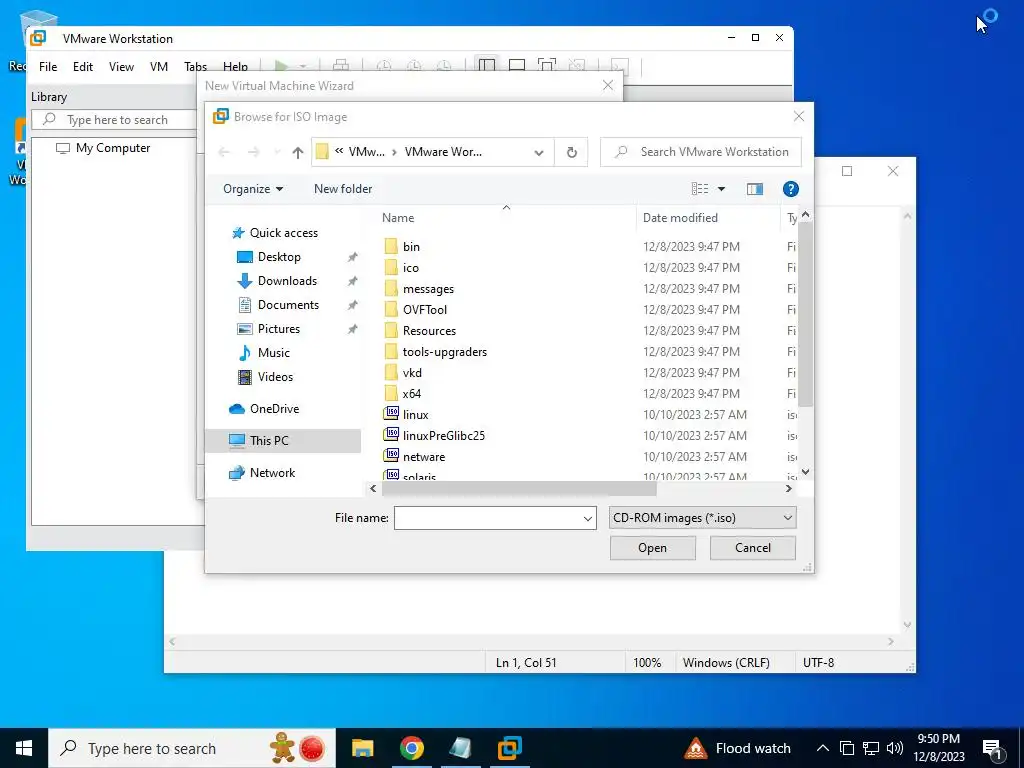Open the volume control in system tray

tap(895, 748)
